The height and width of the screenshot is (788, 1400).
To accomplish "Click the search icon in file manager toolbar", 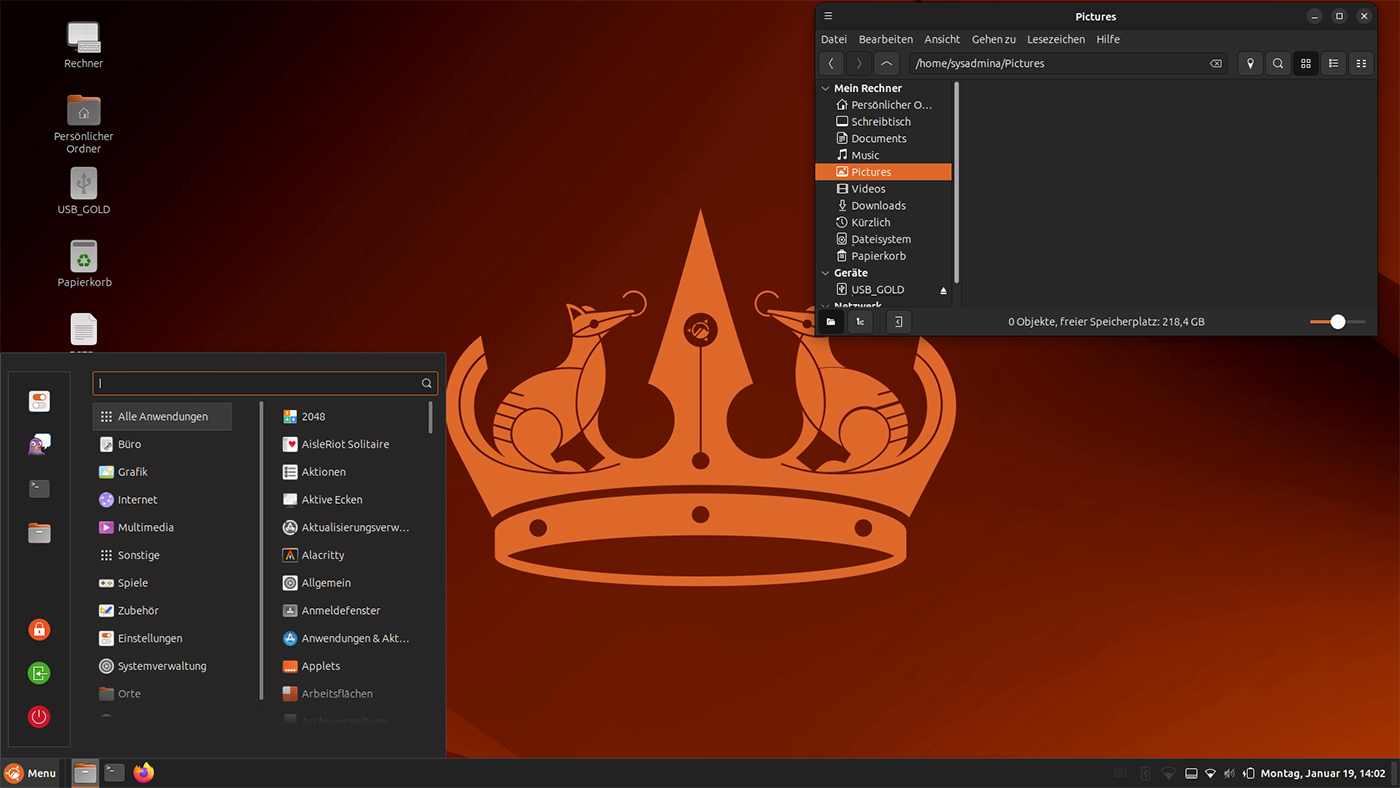I will [x=1278, y=63].
